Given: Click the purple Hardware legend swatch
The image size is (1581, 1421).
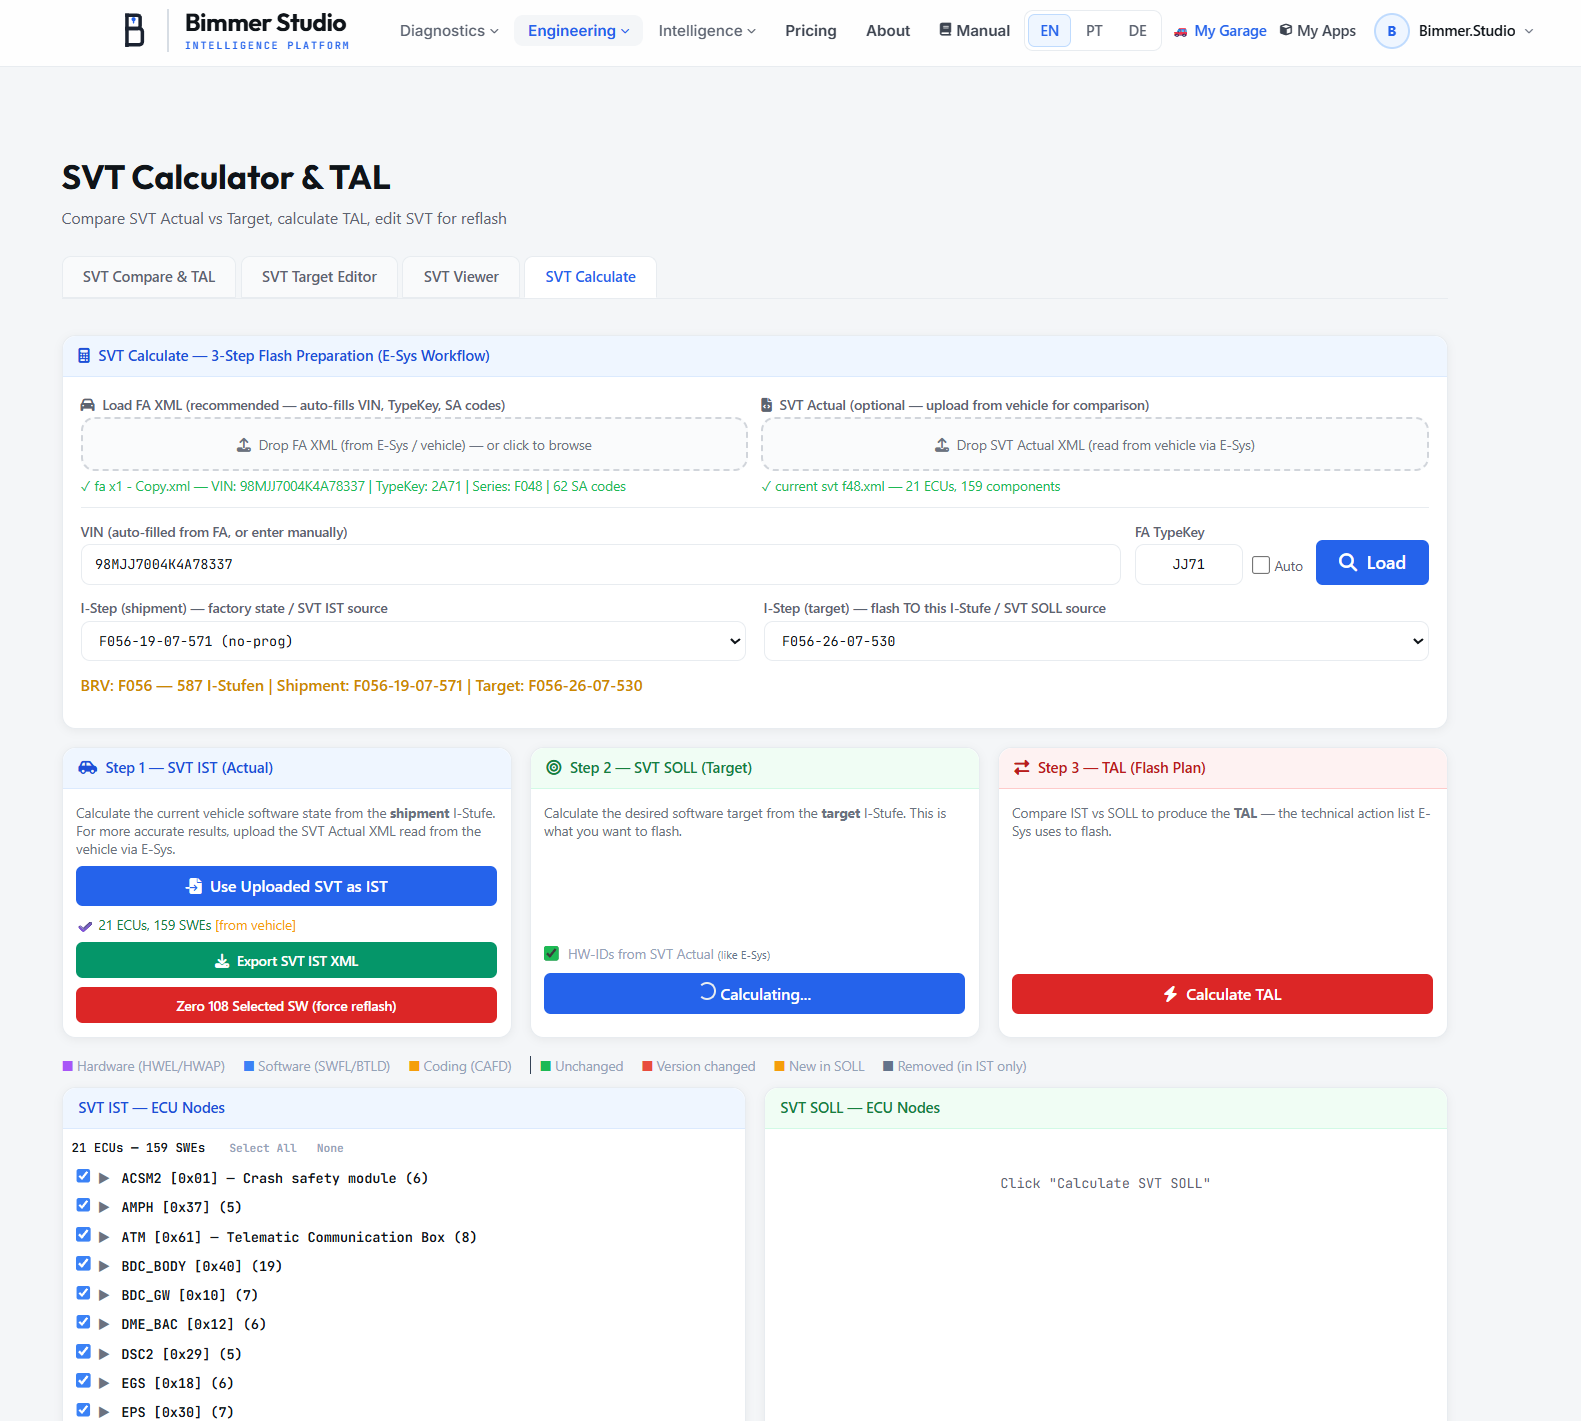Looking at the screenshot, I should tap(68, 1066).
